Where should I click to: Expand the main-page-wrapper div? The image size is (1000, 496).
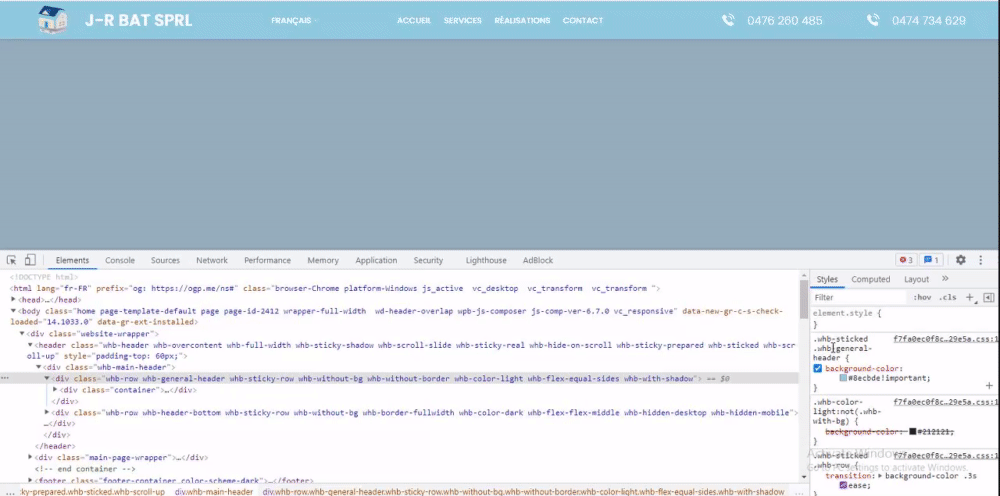click(30, 457)
